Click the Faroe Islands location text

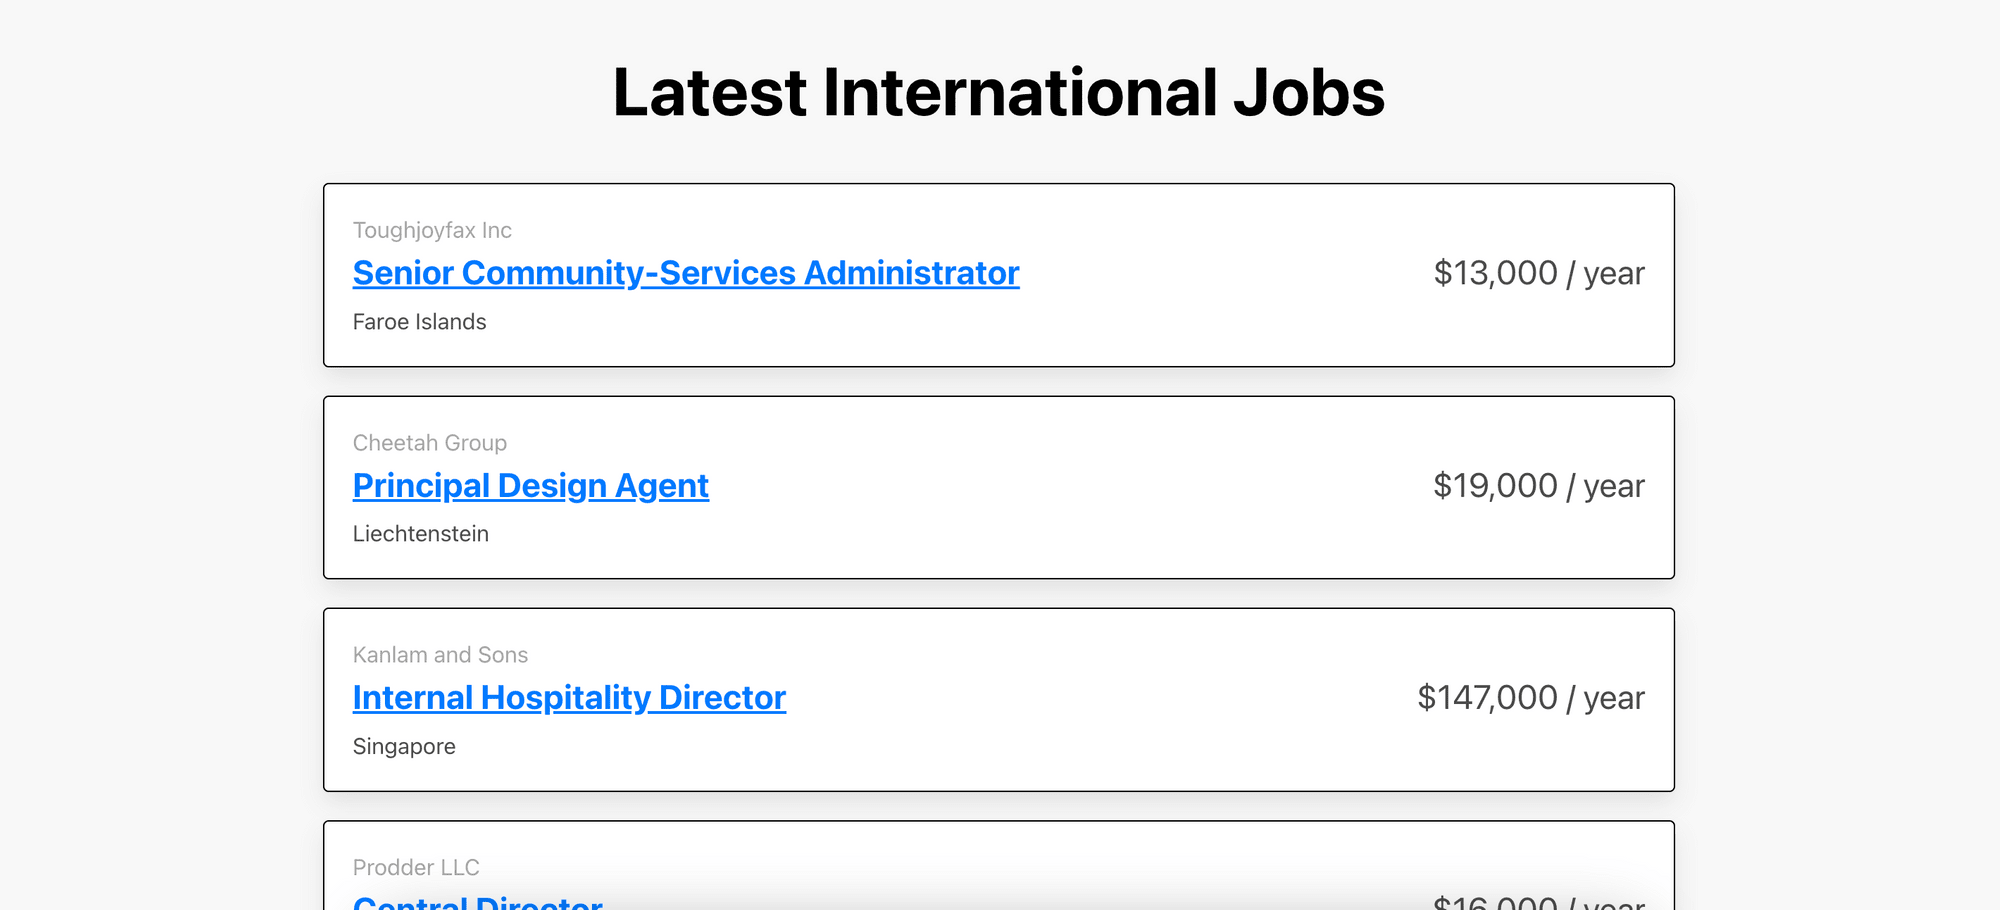[419, 322]
